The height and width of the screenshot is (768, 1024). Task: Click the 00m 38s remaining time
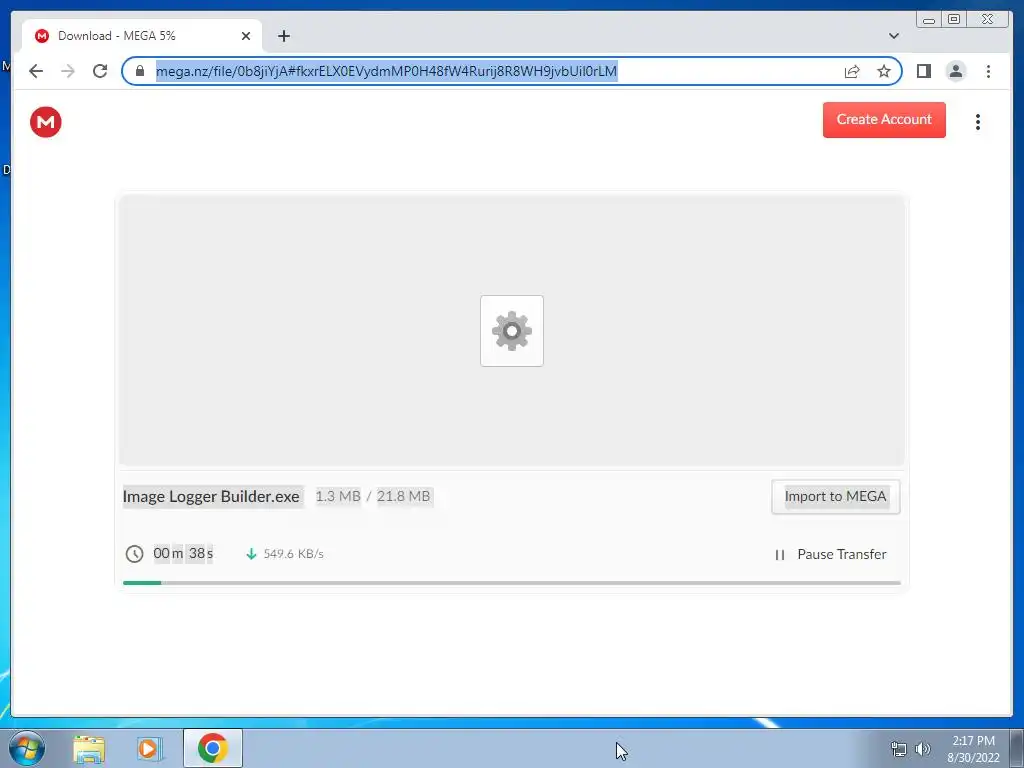click(183, 554)
